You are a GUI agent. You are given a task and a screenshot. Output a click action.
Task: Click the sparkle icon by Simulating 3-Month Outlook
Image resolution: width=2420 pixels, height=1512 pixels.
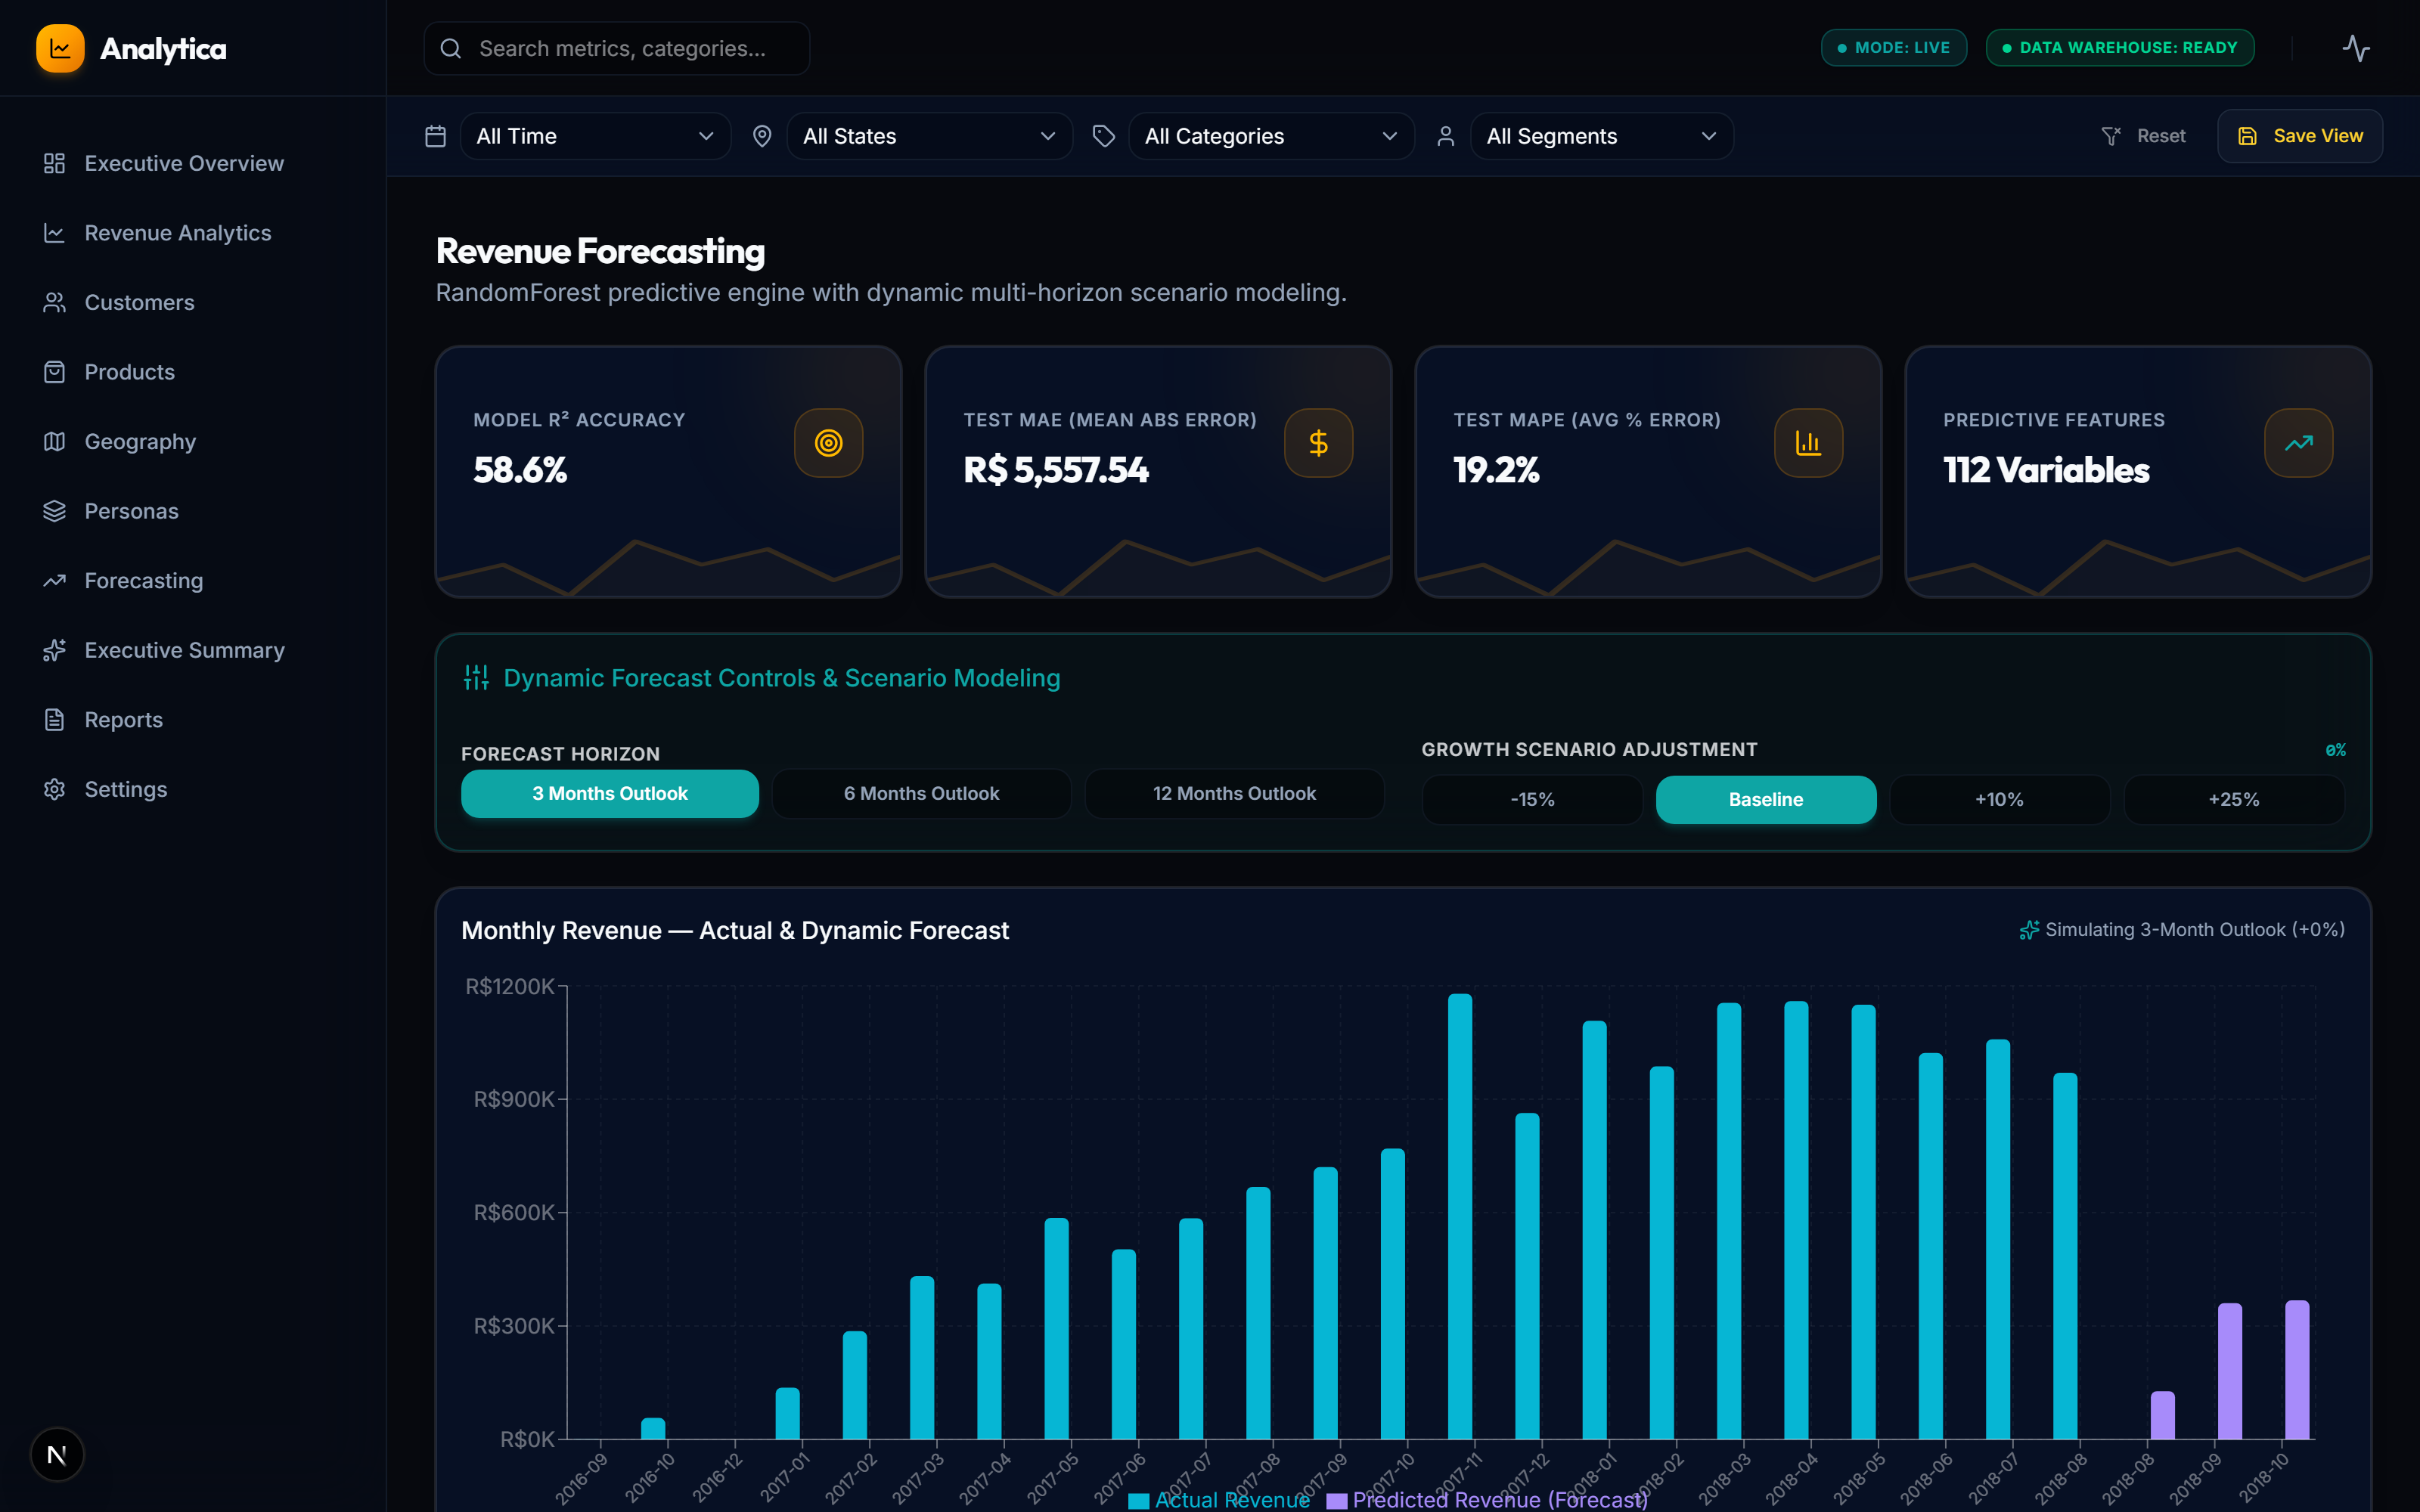[x=2029, y=930]
